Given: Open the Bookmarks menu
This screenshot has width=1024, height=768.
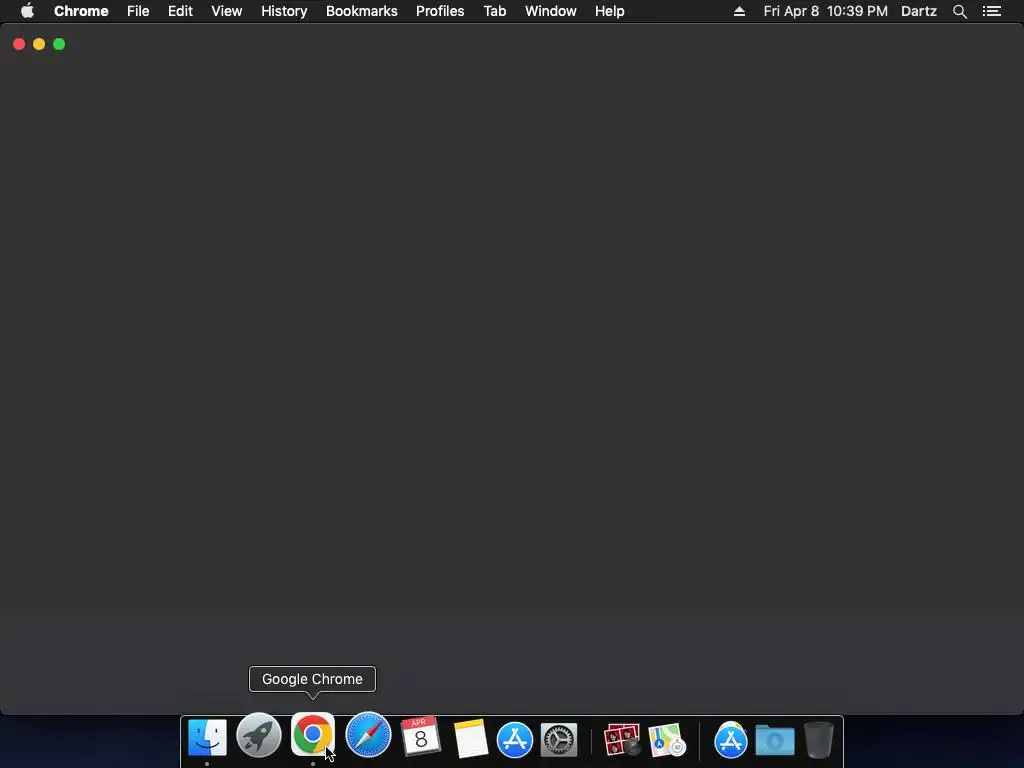Looking at the screenshot, I should pos(362,11).
